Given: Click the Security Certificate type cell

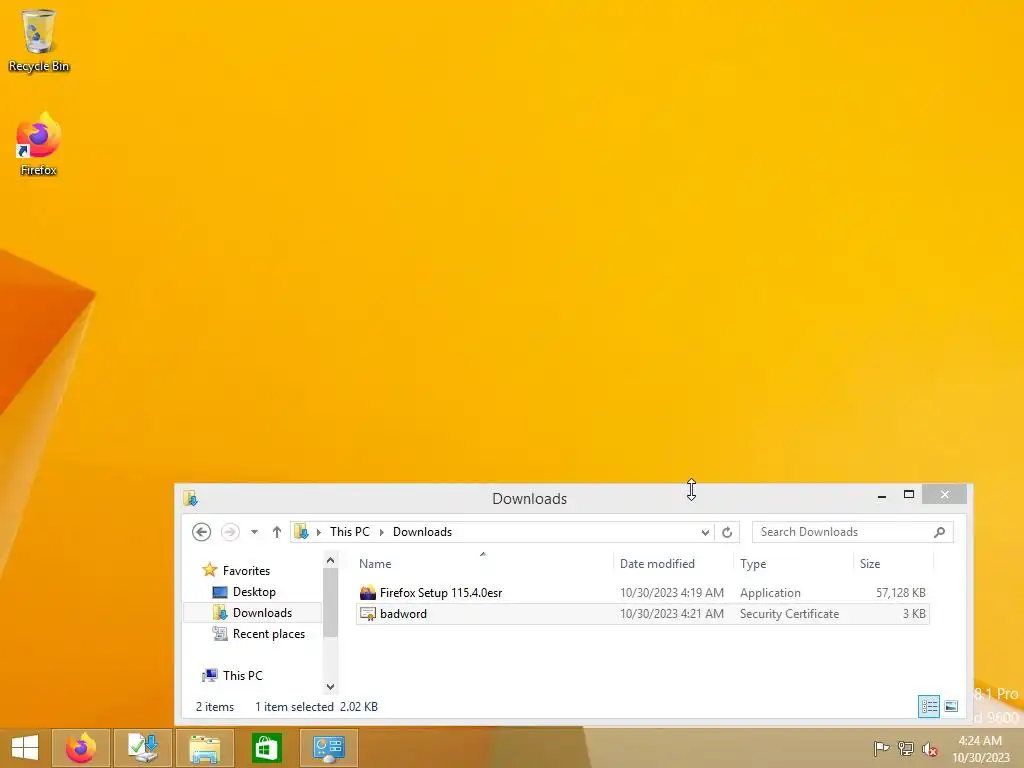Looking at the screenshot, I should click(789, 614).
